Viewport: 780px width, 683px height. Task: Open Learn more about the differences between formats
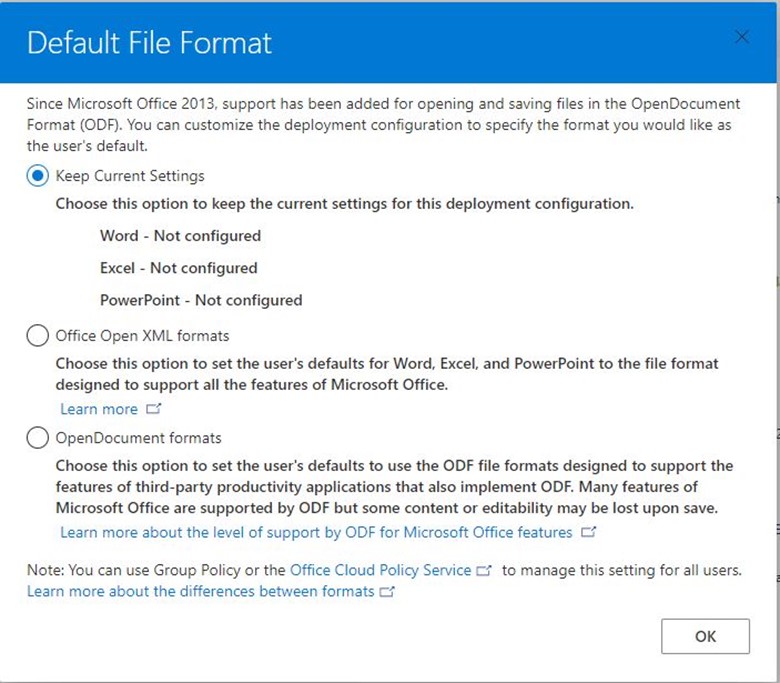200,591
